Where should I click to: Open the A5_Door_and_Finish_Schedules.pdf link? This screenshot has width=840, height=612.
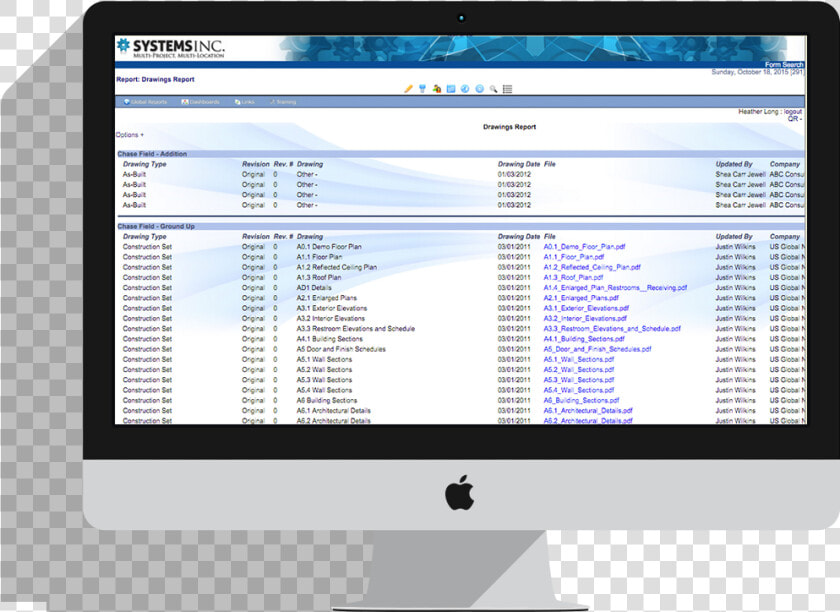click(597, 349)
